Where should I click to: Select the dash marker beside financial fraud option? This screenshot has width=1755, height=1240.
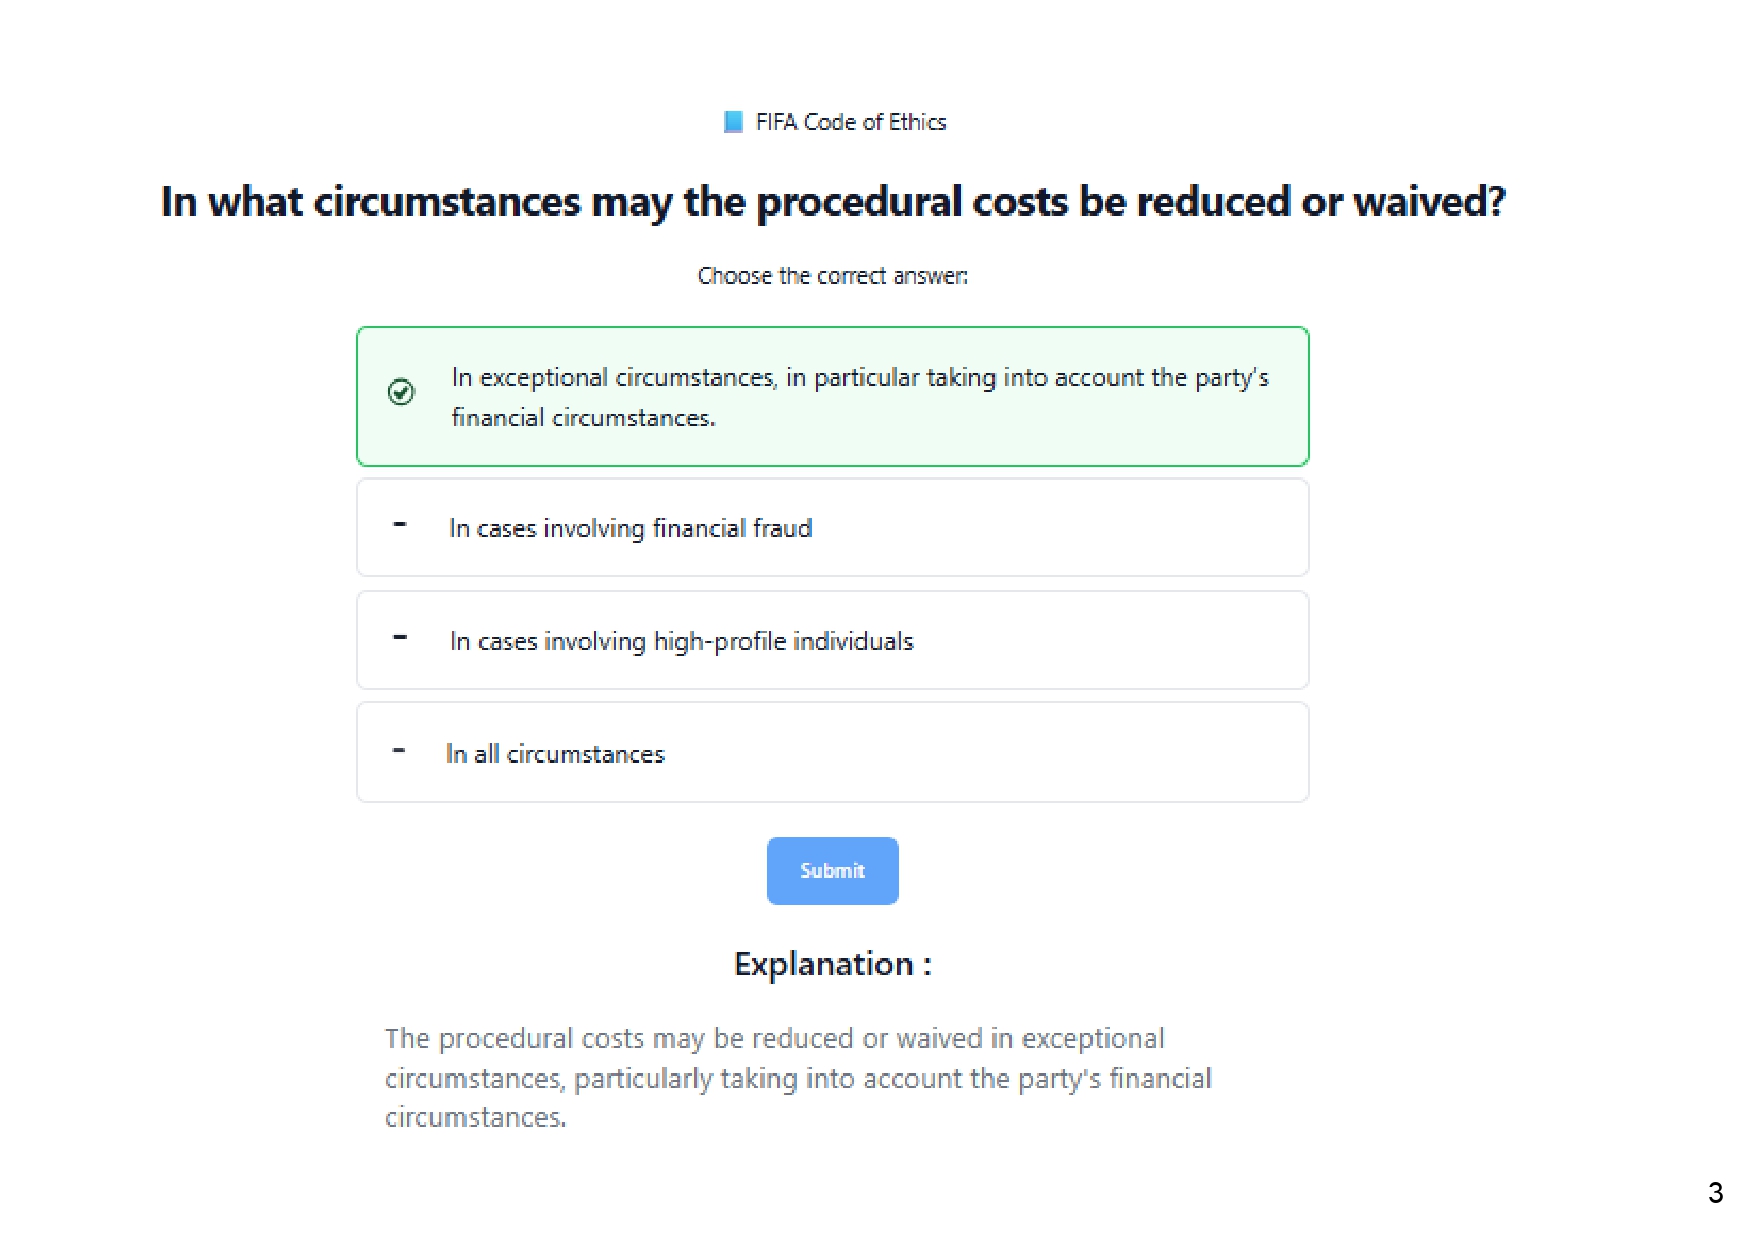click(x=400, y=524)
